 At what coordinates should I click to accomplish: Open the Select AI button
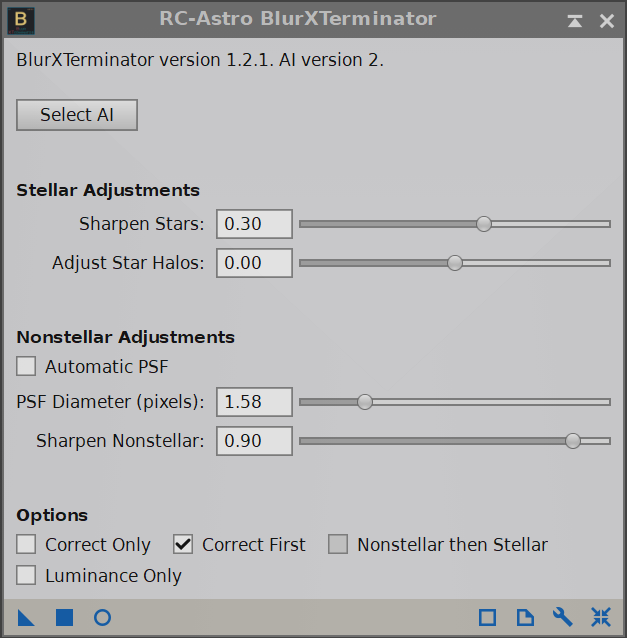(x=77, y=115)
